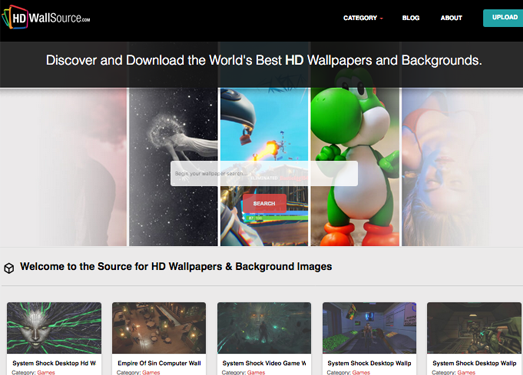Focus the wallpaper search input field
The height and width of the screenshot is (375, 523).
(264, 173)
